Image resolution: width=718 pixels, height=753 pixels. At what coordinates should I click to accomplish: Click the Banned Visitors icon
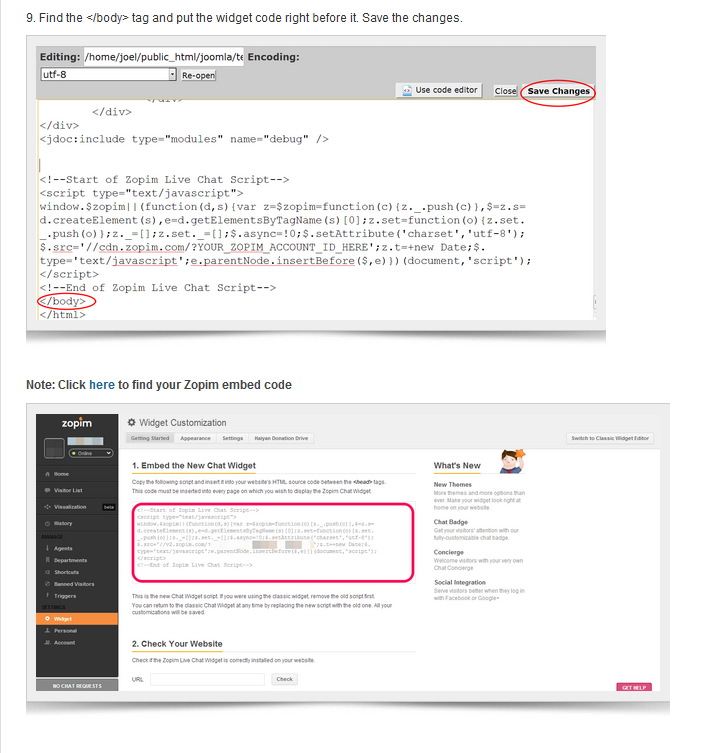coord(48,584)
